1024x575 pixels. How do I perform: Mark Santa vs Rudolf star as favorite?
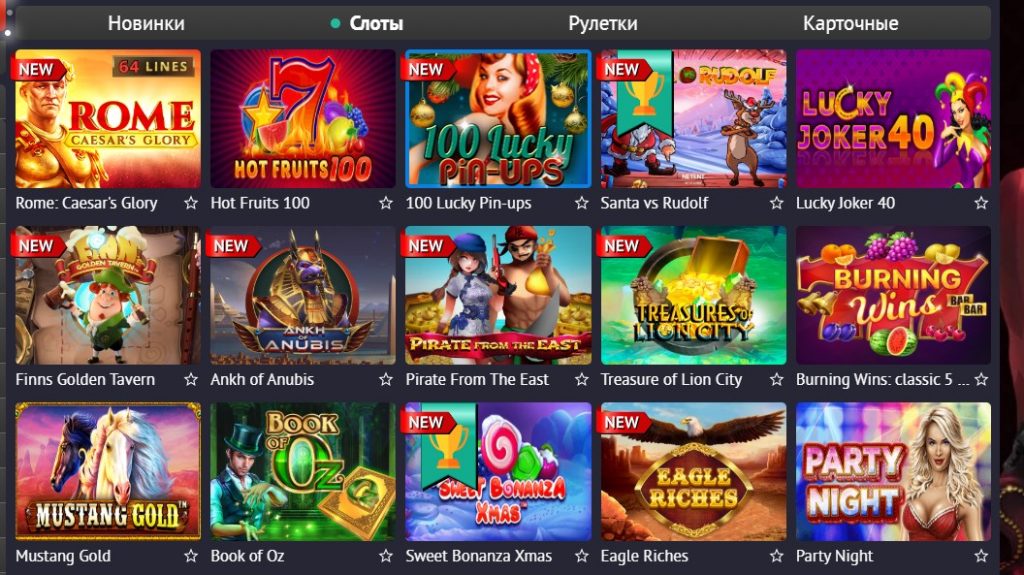776,203
